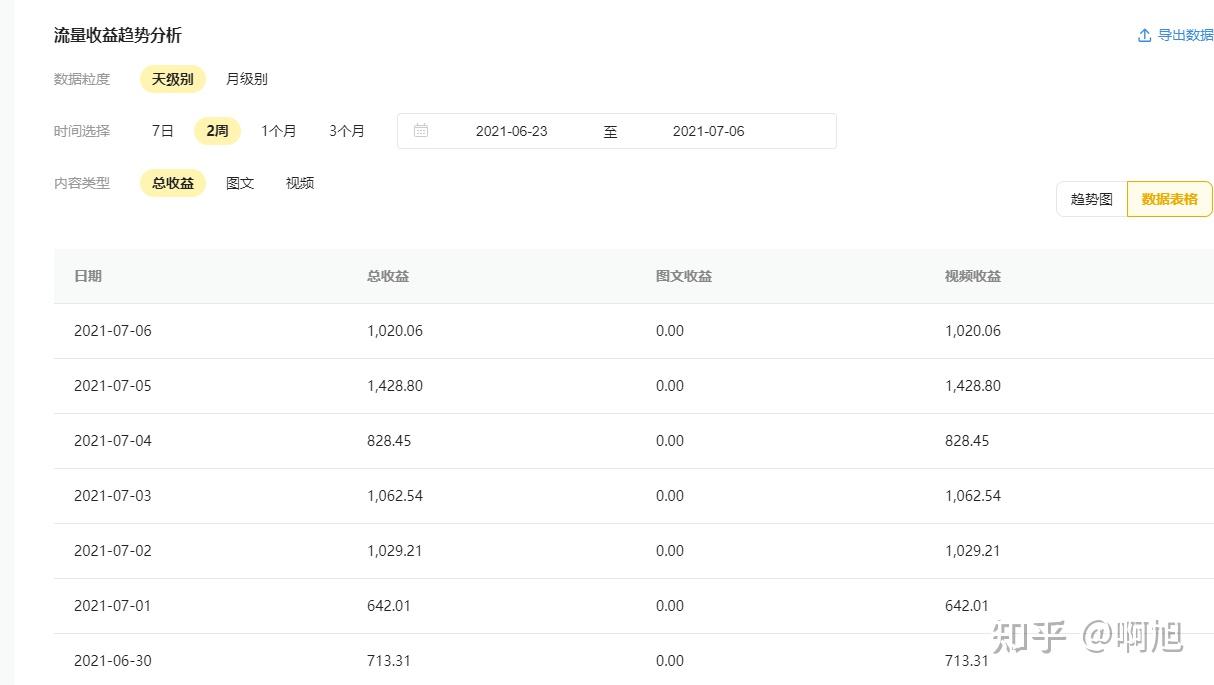Open the start date 2021-06-23 picker
This screenshot has height=685, width=1214.
pyautogui.click(x=512, y=131)
